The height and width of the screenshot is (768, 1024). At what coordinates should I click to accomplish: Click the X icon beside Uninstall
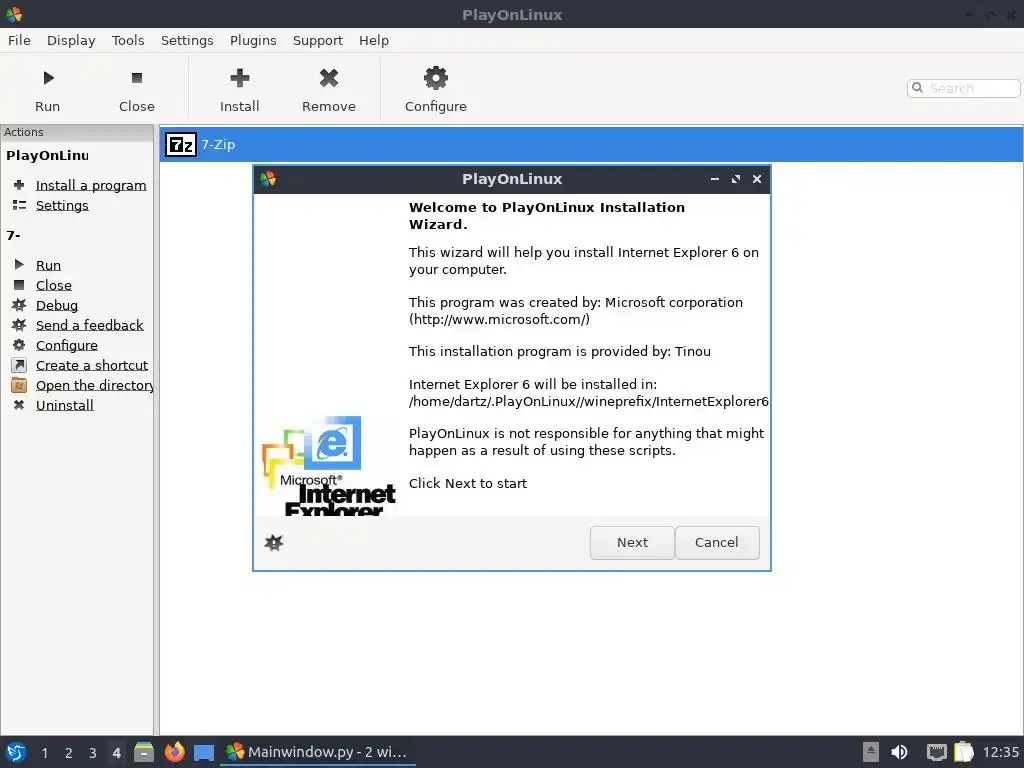[19, 405]
